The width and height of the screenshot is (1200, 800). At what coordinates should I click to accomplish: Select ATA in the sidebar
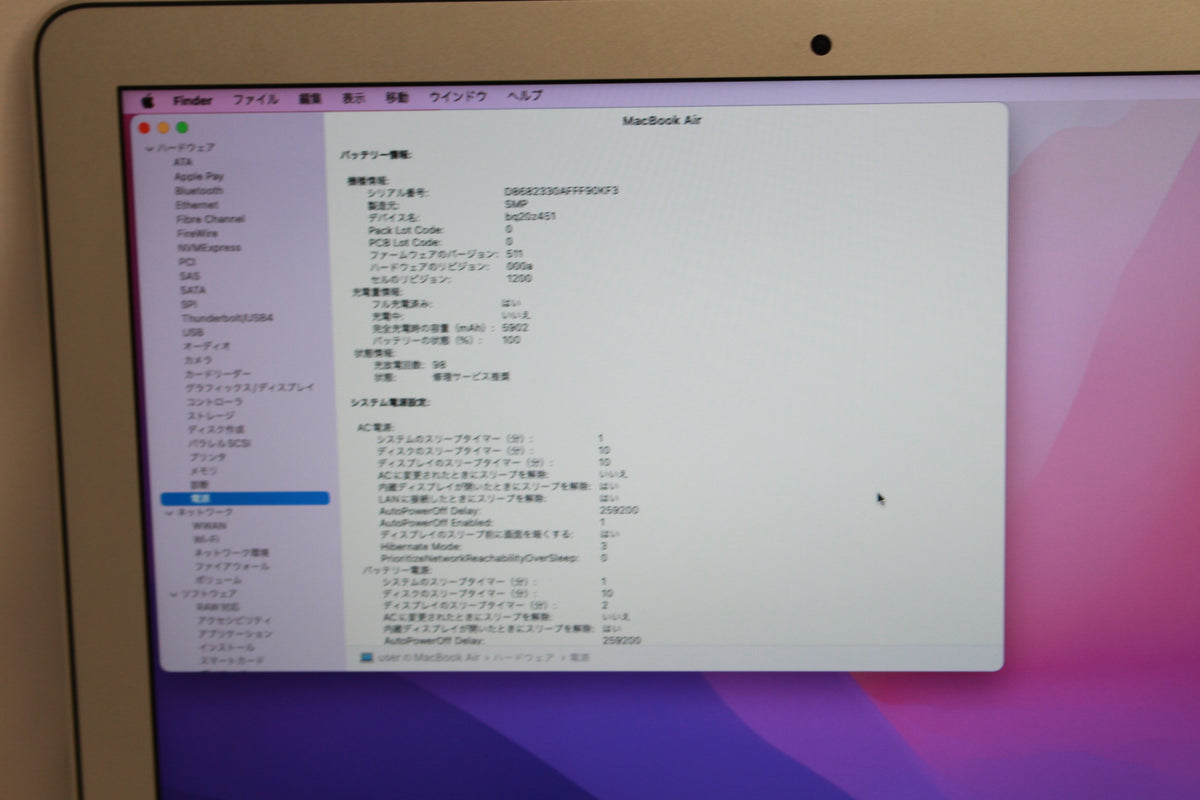[183, 162]
